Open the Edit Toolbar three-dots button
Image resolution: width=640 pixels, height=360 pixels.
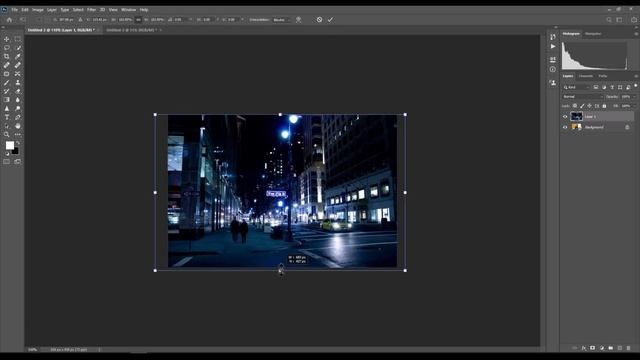[x=18, y=134]
